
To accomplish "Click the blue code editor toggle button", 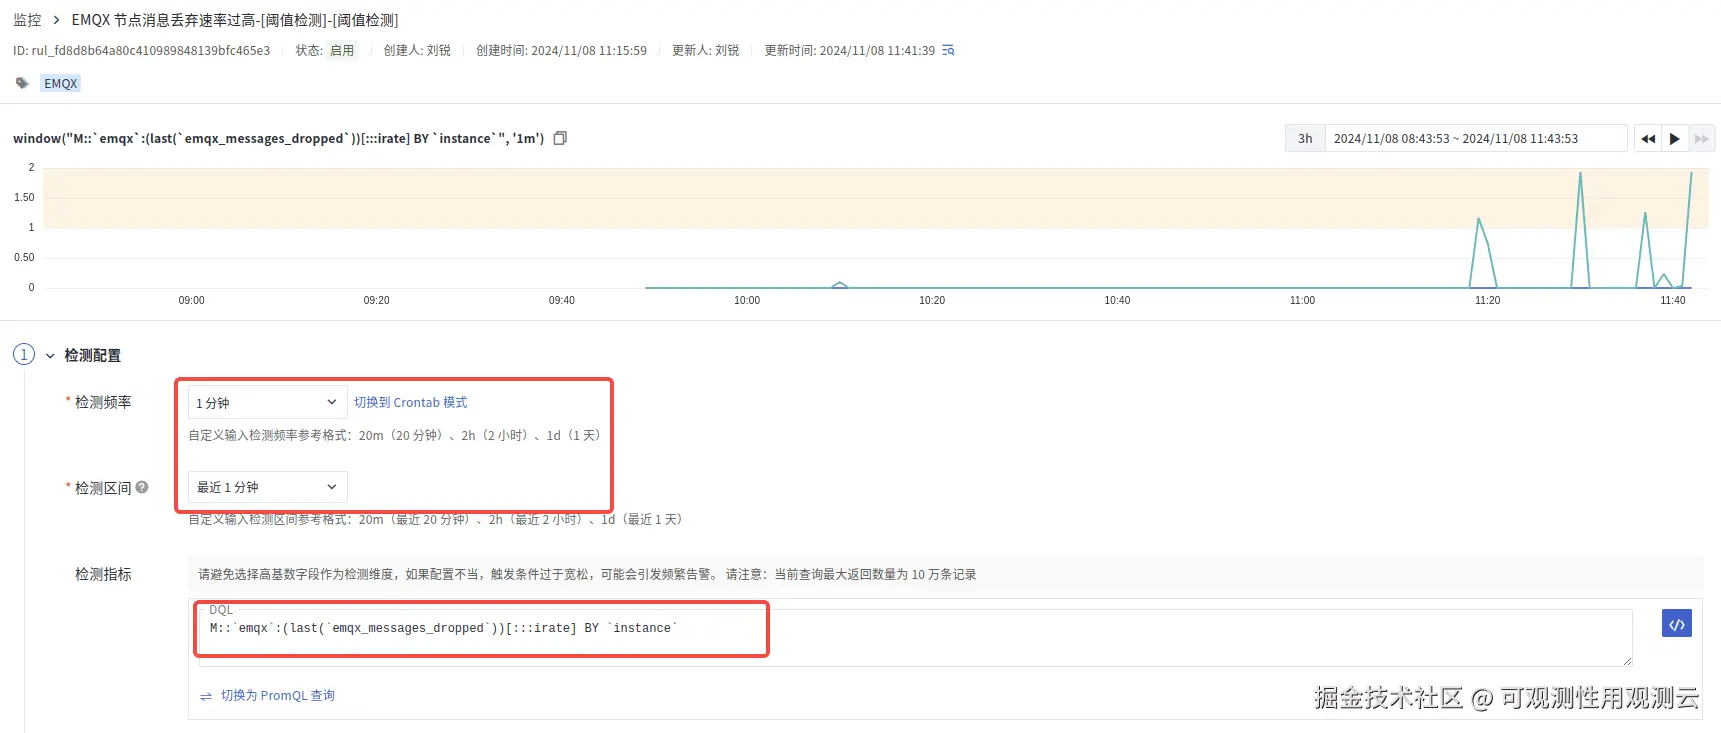I will point(1677,623).
